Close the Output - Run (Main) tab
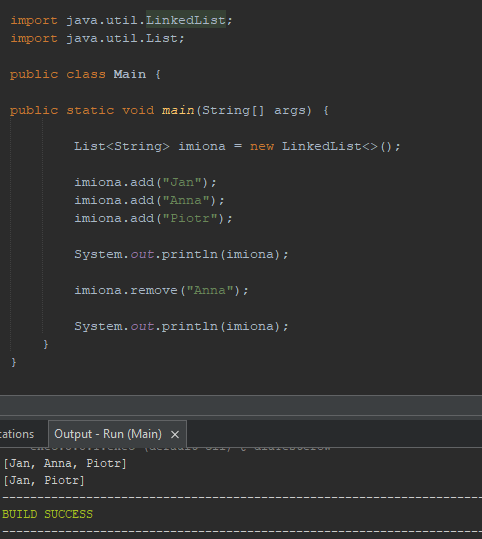This screenshot has width=482, height=539. click(x=175, y=434)
